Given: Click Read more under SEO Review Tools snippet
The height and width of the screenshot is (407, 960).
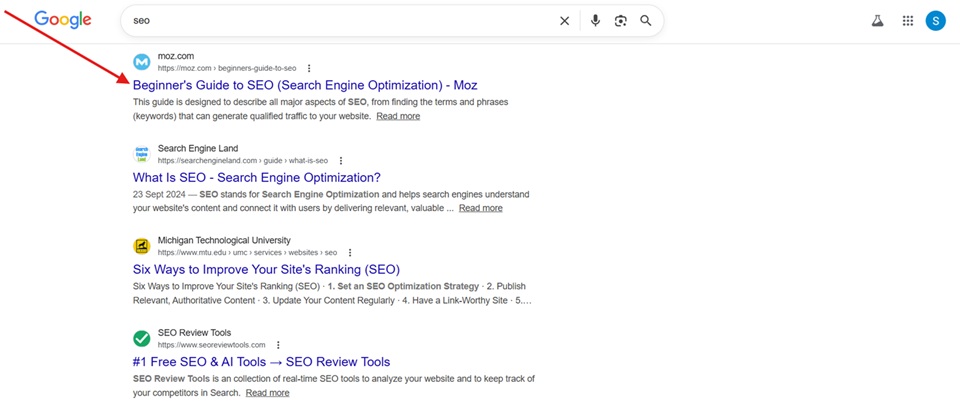Looking at the screenshot, I should tap(268, 393).
